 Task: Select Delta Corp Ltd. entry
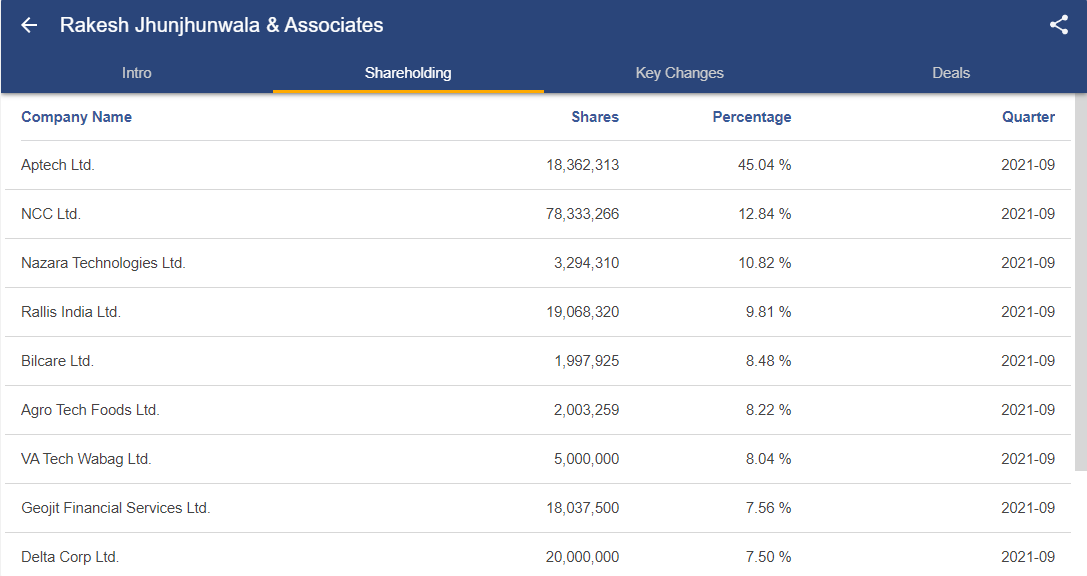click(538, 555)
